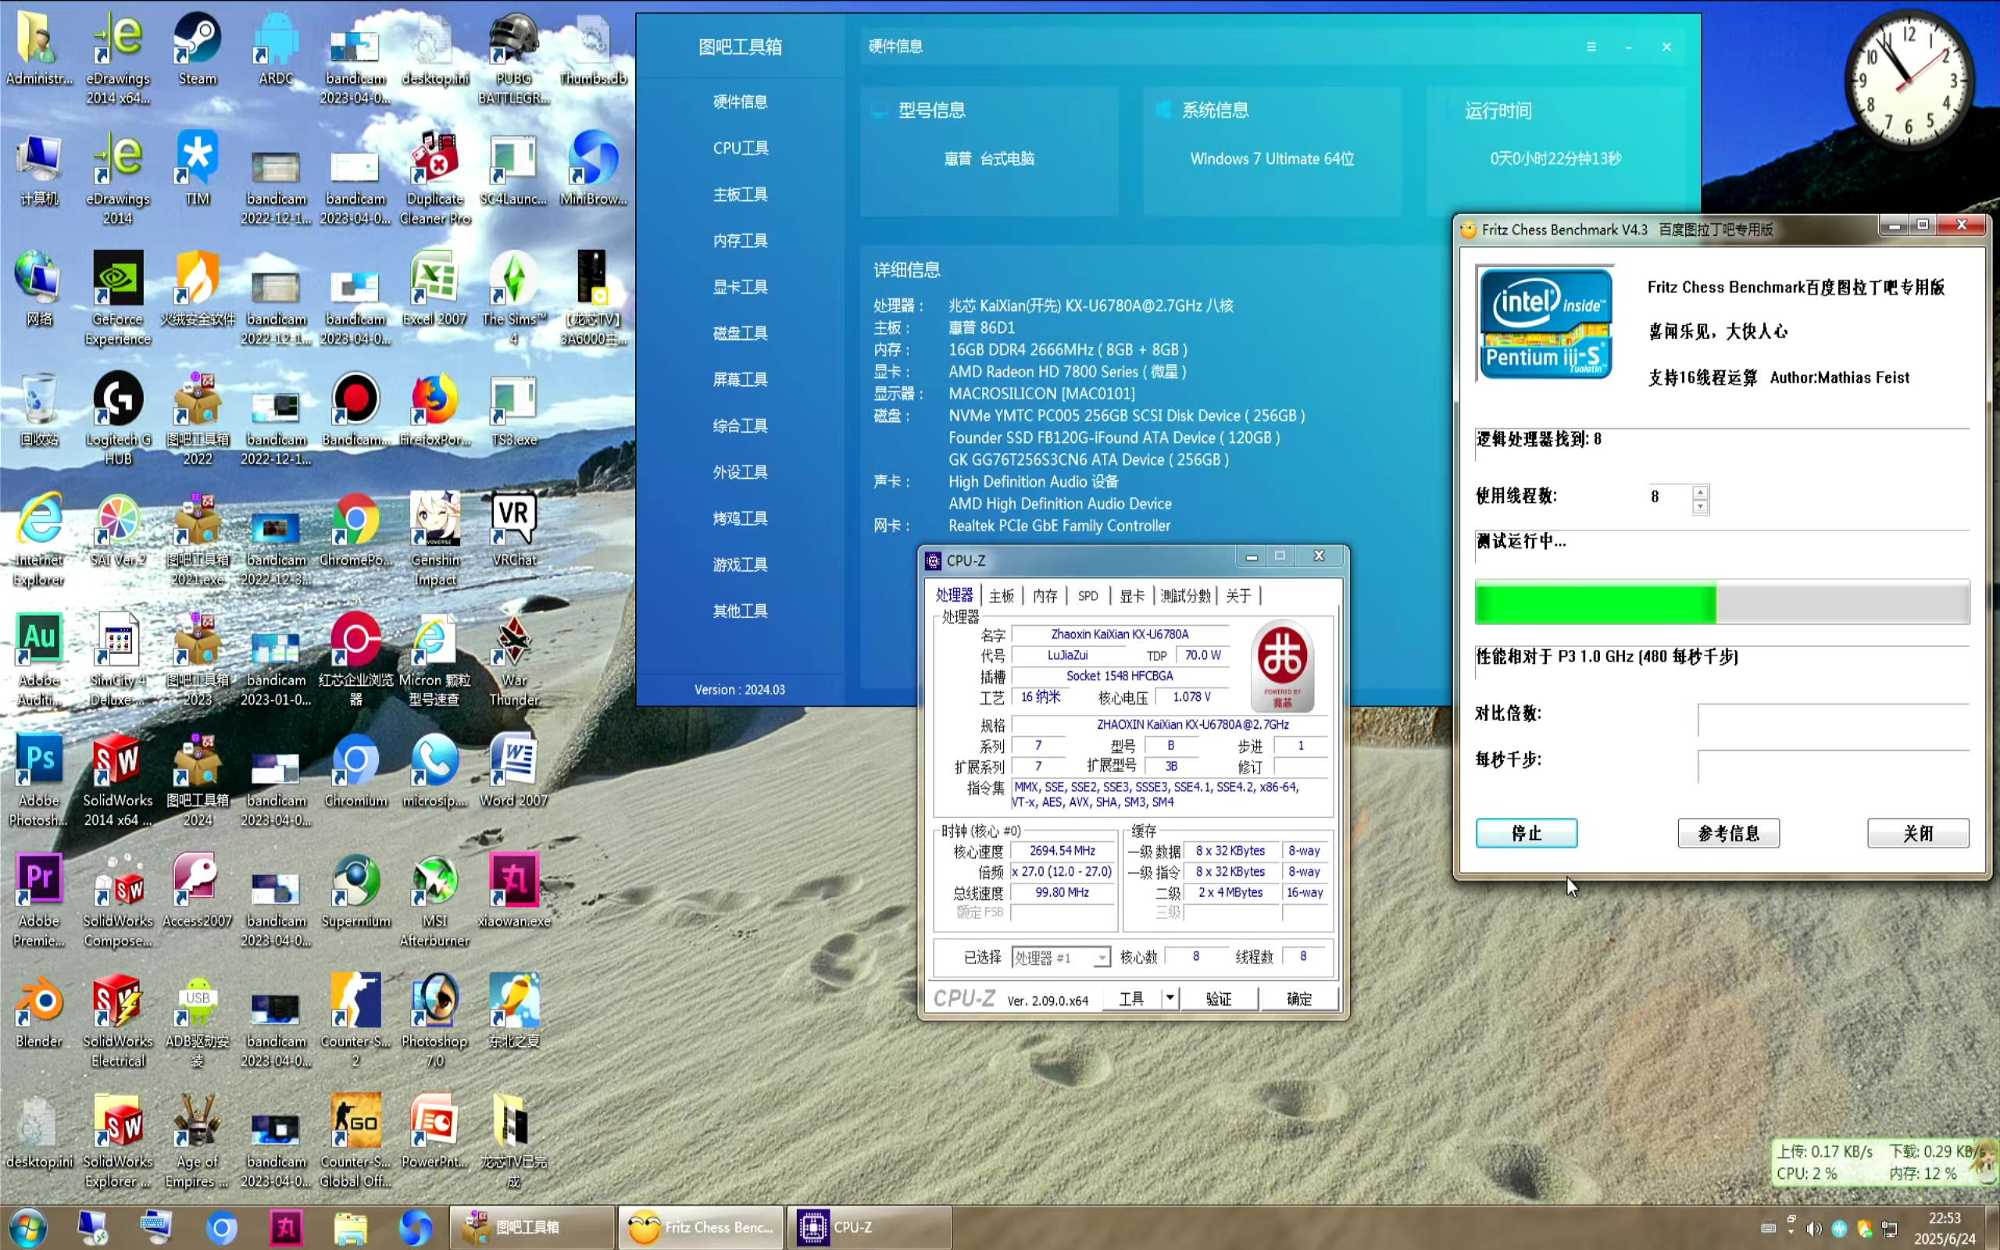Image resolution: width=2000 pixels, height=1250 pixels.
Task: Click the 每秒千步 result field
Action: pyautogui.click(x=1833, y=765)
